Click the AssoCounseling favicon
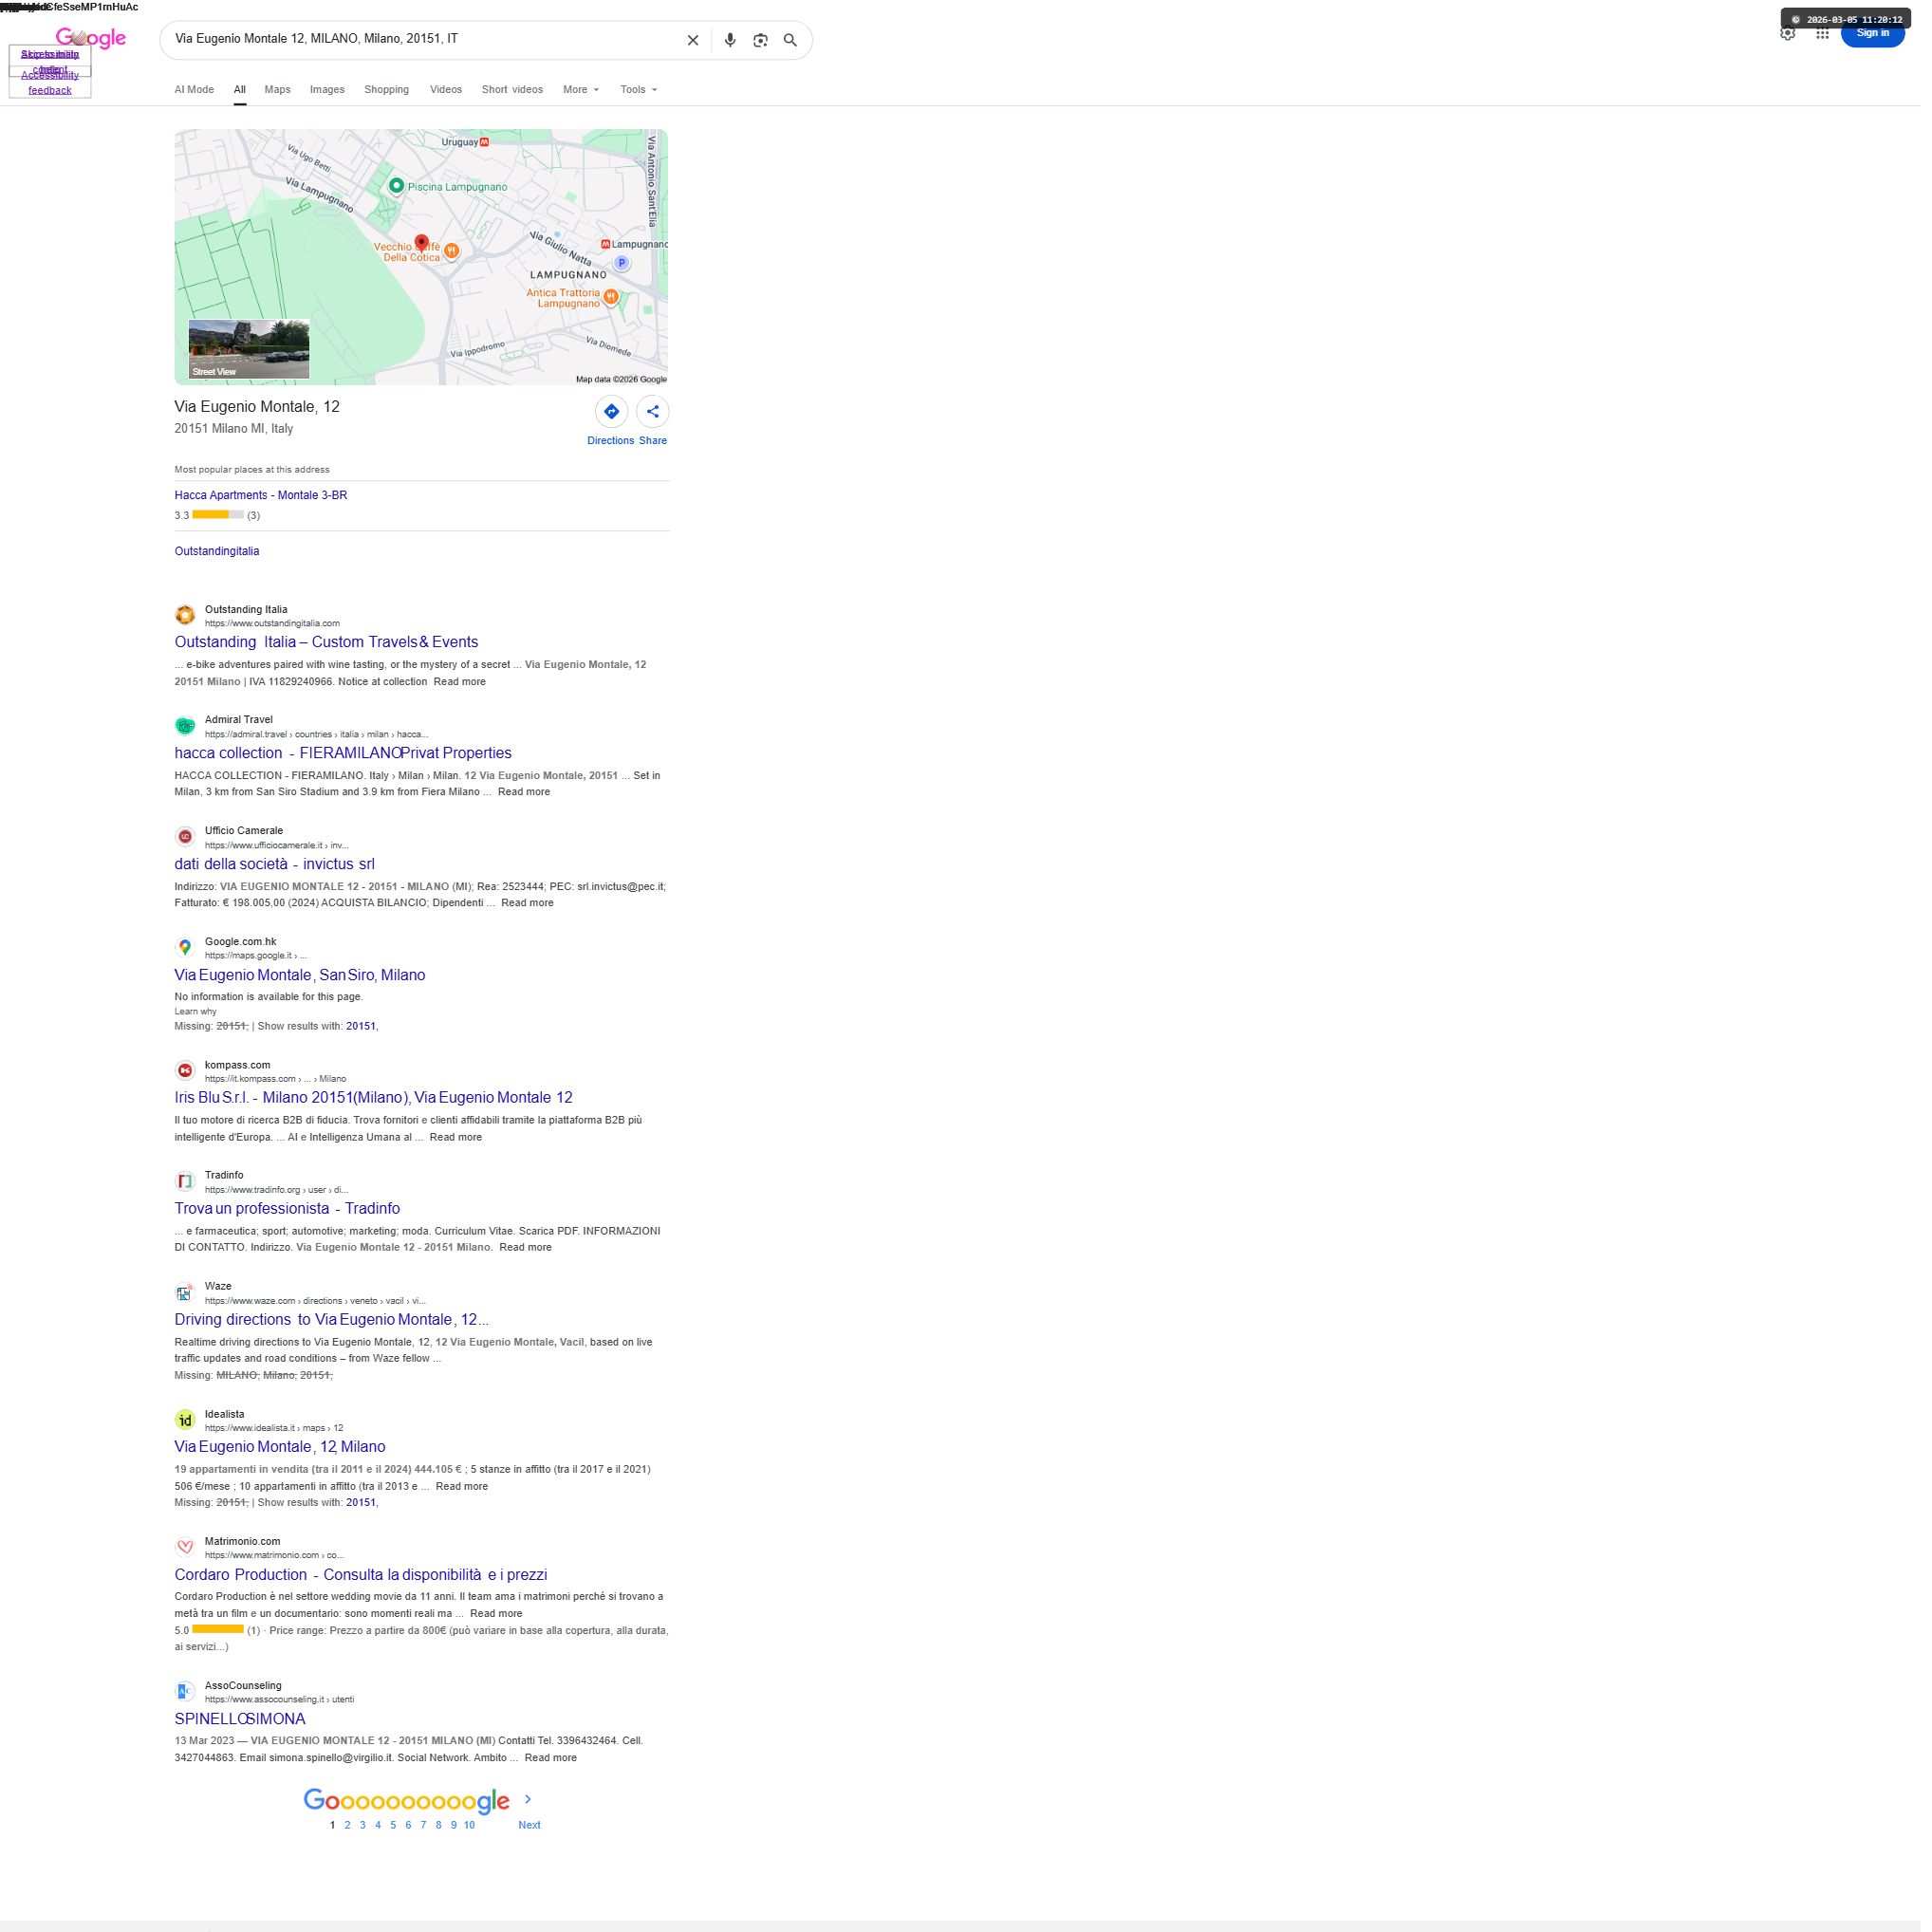 click(186, 1701)
